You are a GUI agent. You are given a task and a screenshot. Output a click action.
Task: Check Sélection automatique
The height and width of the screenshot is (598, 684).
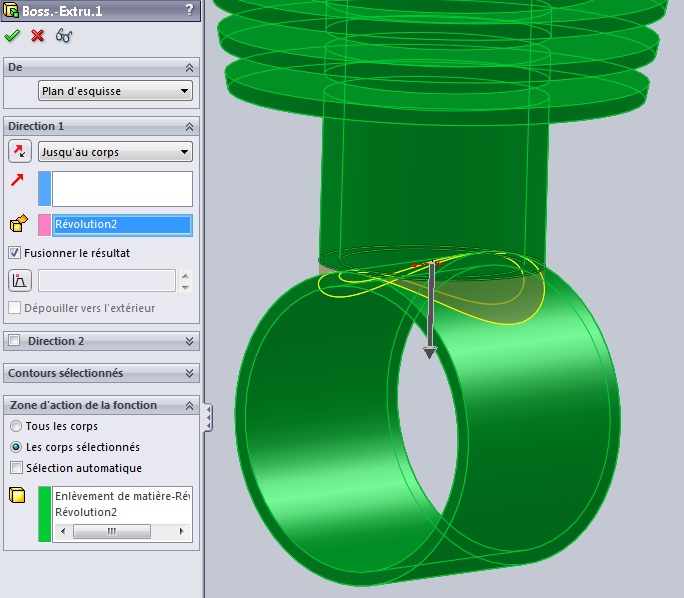pos(15,468)
